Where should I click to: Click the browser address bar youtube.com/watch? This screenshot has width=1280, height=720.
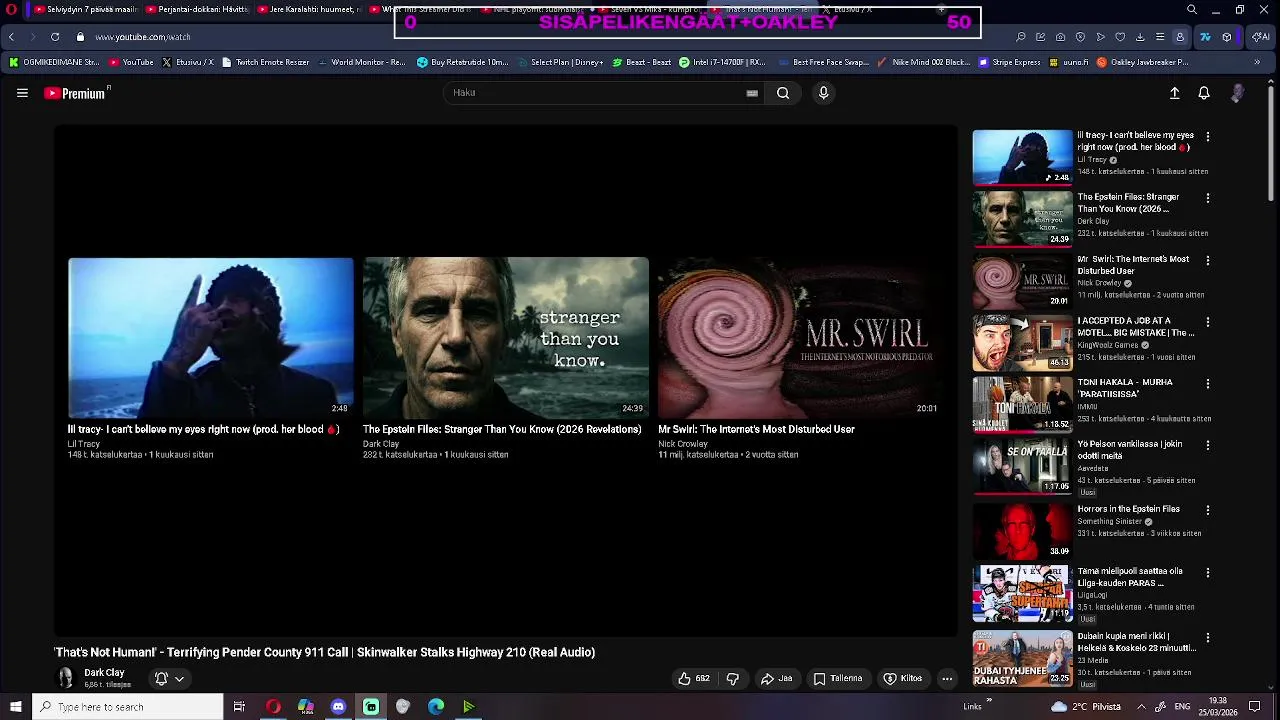tap(143, 37)
